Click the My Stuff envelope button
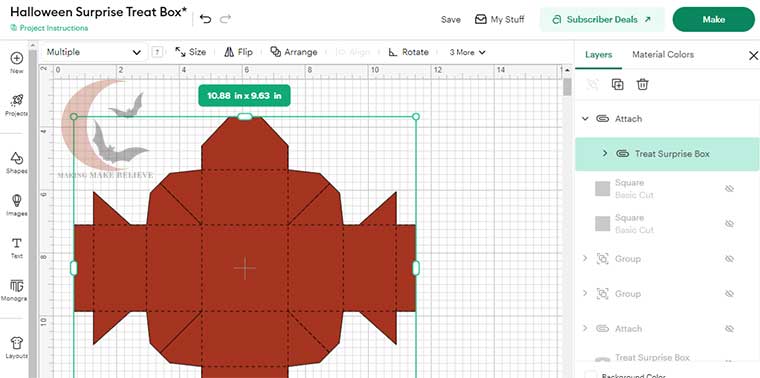This screenshot has height=378, width=760. [x=499, y=19]
